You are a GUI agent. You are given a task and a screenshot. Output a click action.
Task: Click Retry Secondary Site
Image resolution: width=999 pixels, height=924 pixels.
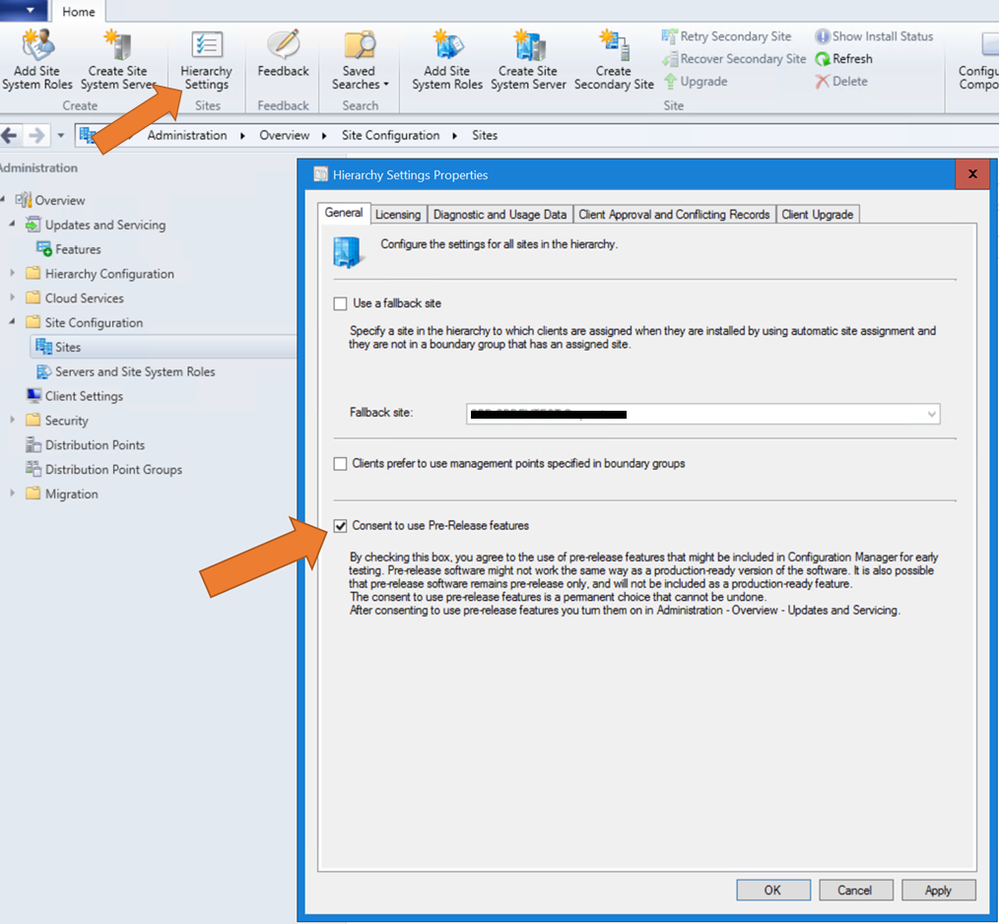[727, 36]
